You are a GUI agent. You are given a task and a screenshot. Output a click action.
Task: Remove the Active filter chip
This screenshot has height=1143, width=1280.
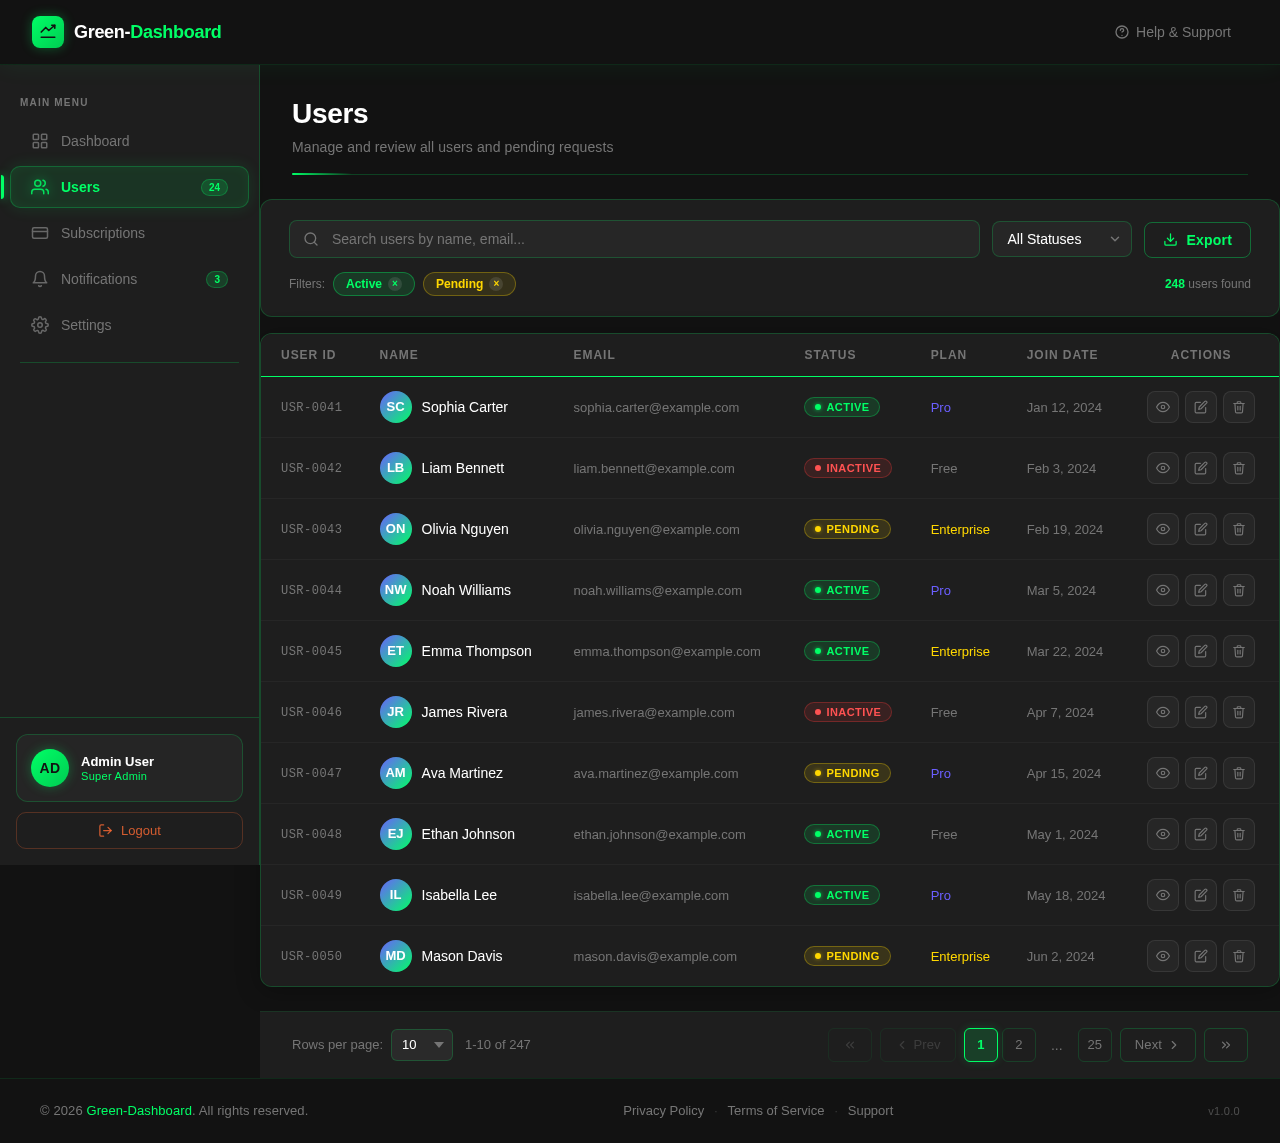395,284
